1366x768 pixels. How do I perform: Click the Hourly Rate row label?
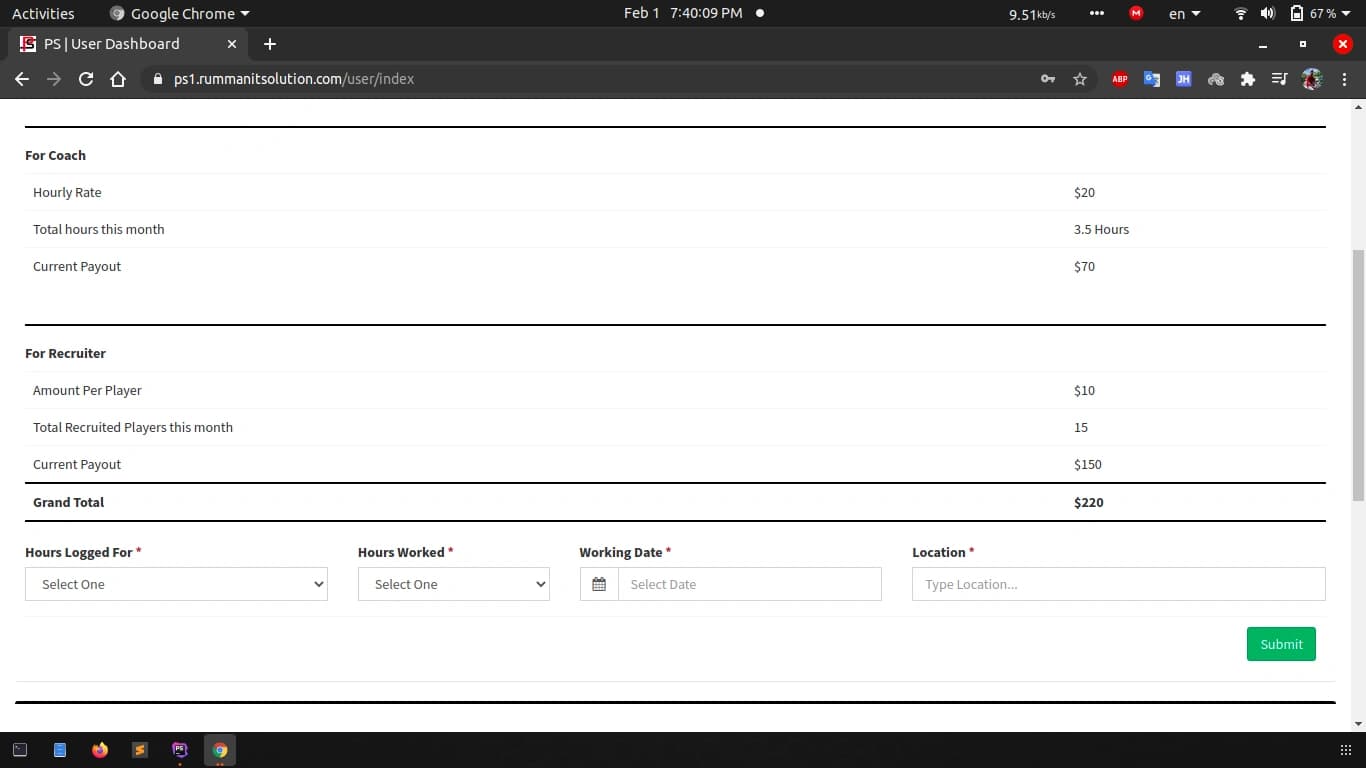67,192
